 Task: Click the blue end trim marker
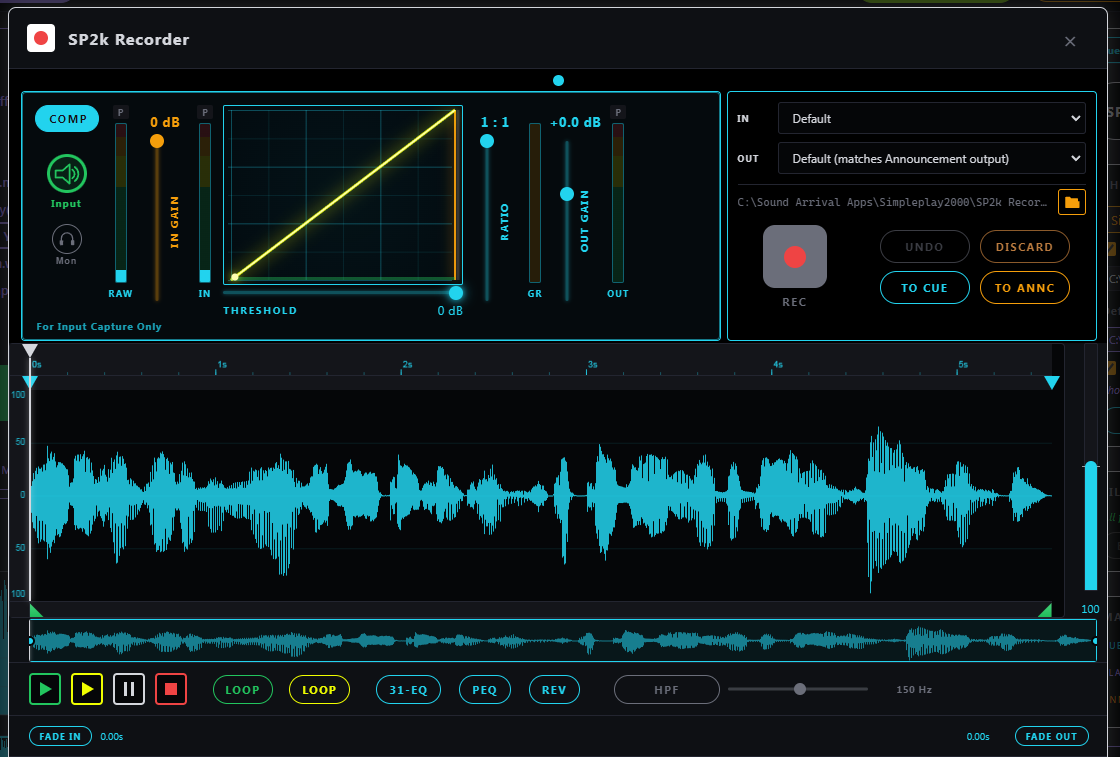pyautogui.click(x=1051, y=383)
